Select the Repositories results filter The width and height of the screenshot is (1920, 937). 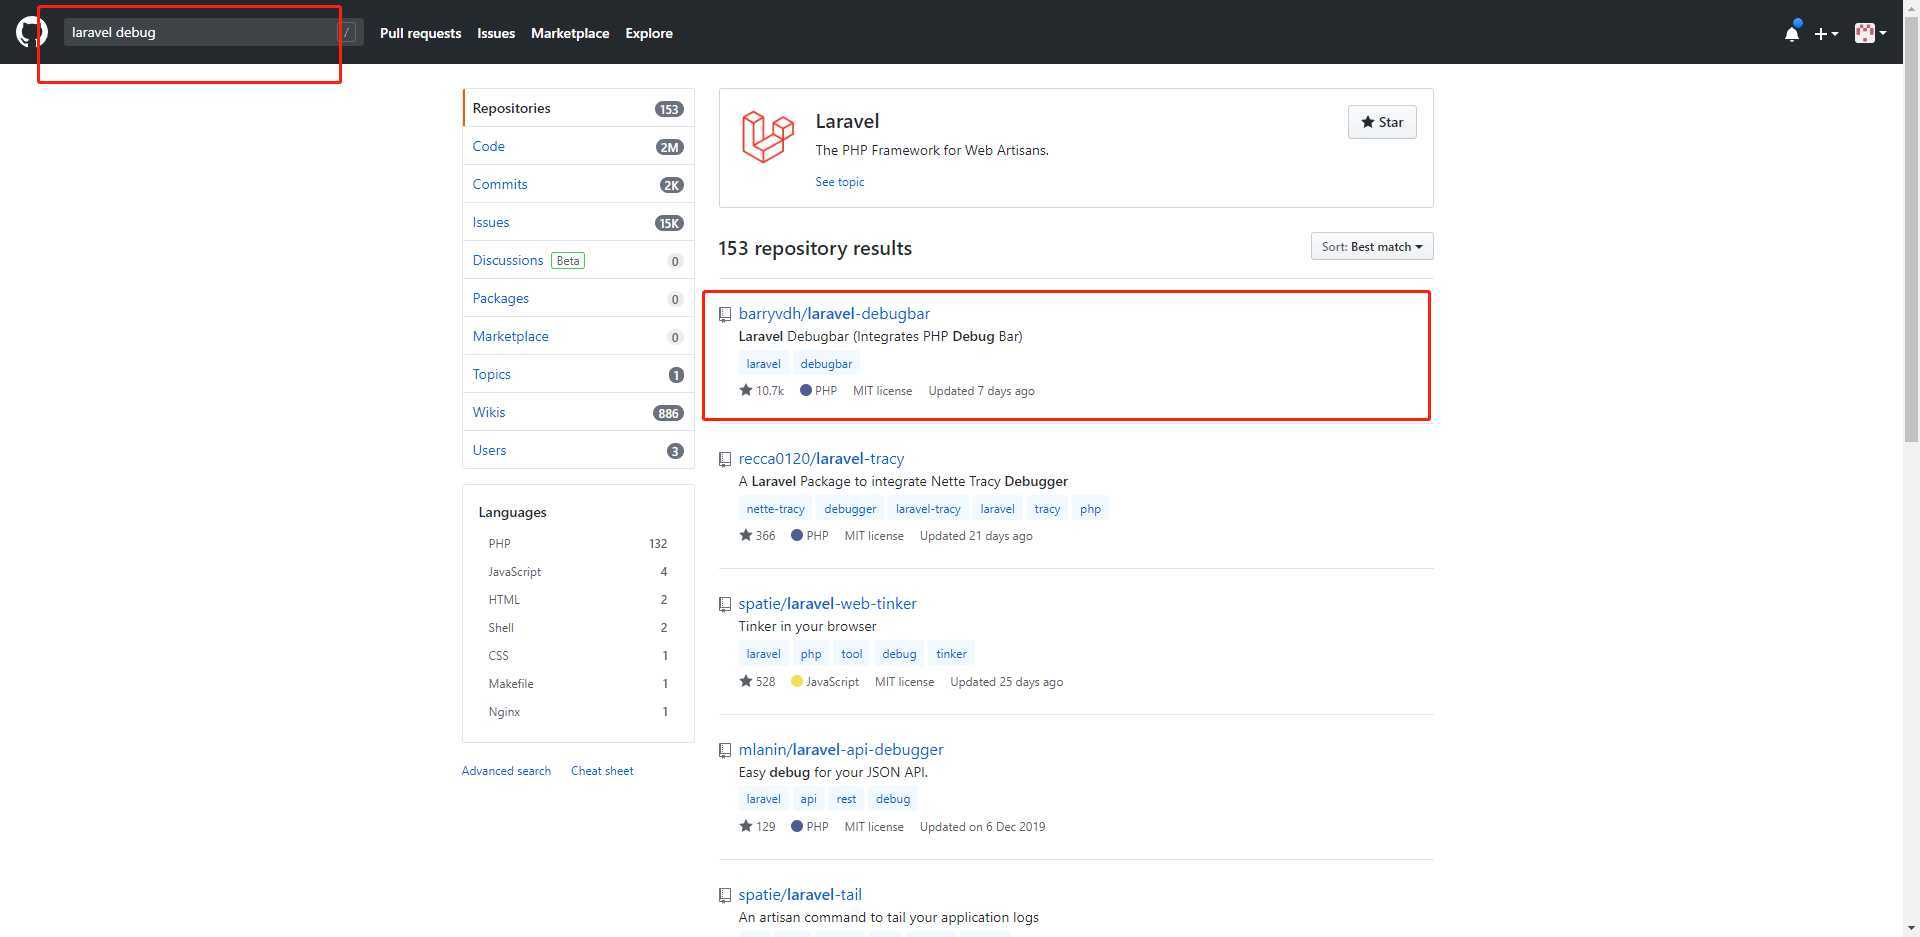(578, 108)
